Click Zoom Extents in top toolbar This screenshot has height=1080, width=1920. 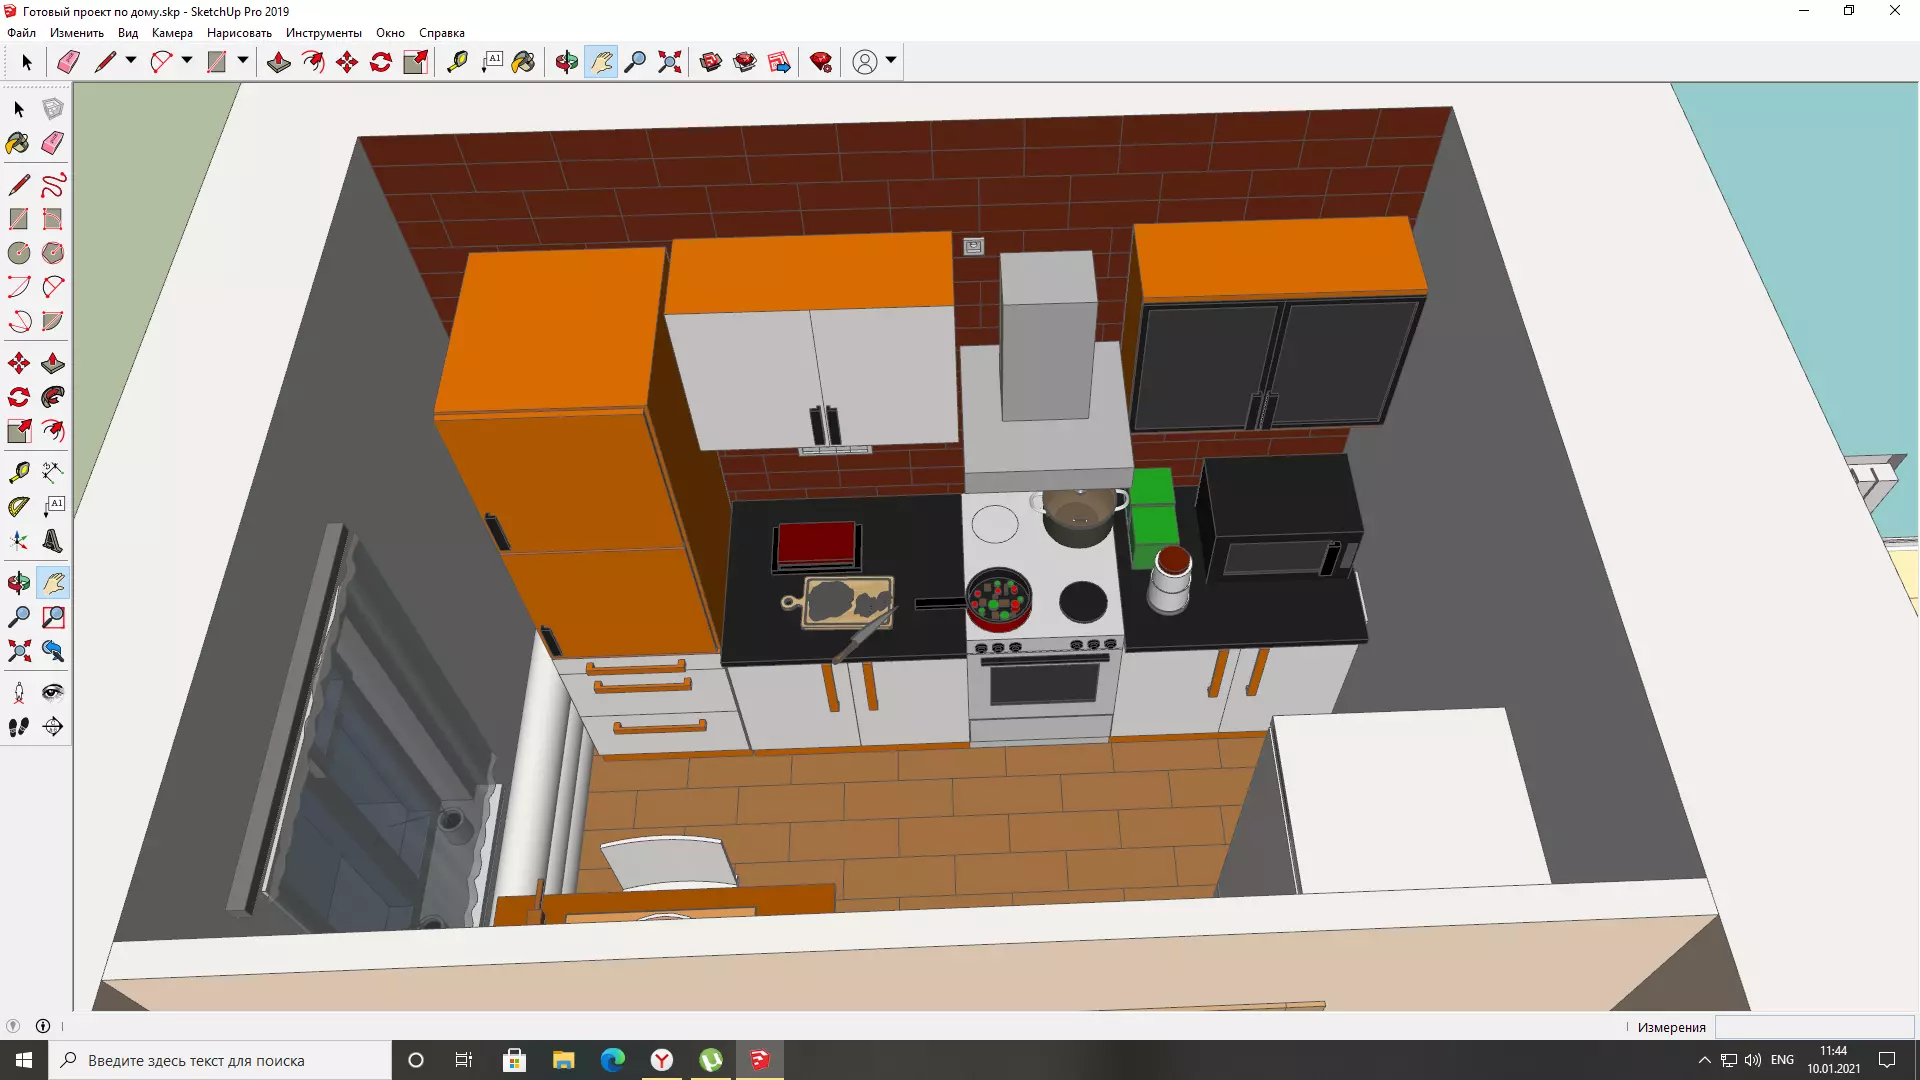pos(670,62)
